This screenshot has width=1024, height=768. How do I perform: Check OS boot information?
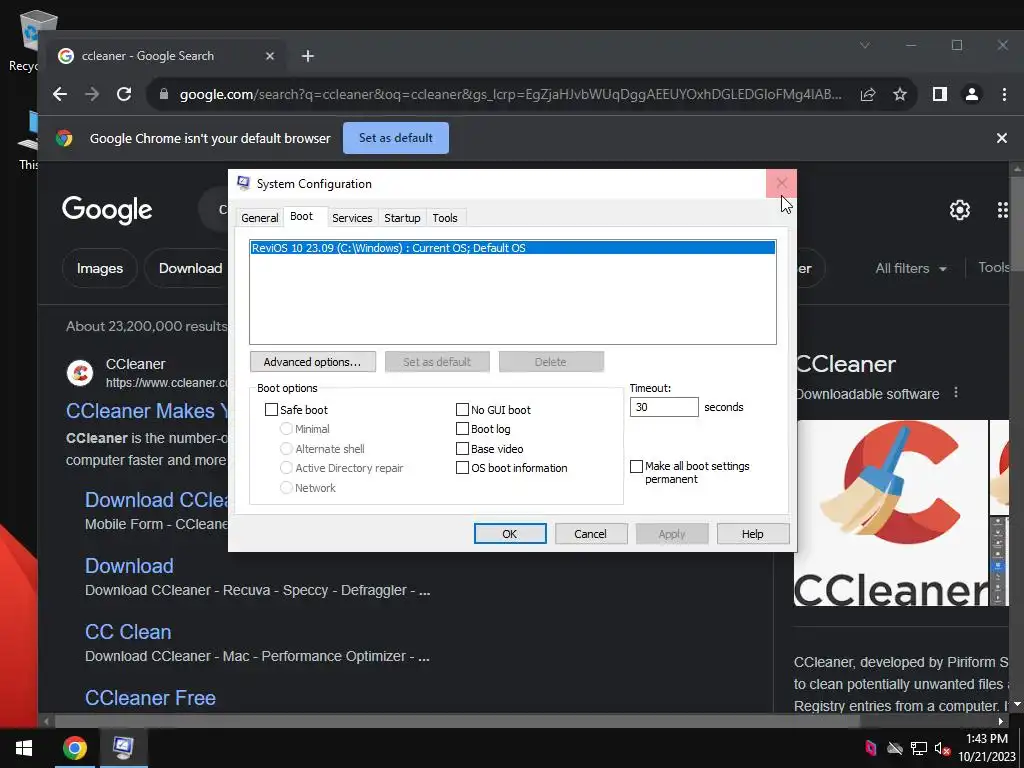pyautogui.click(x=462, y=468)
